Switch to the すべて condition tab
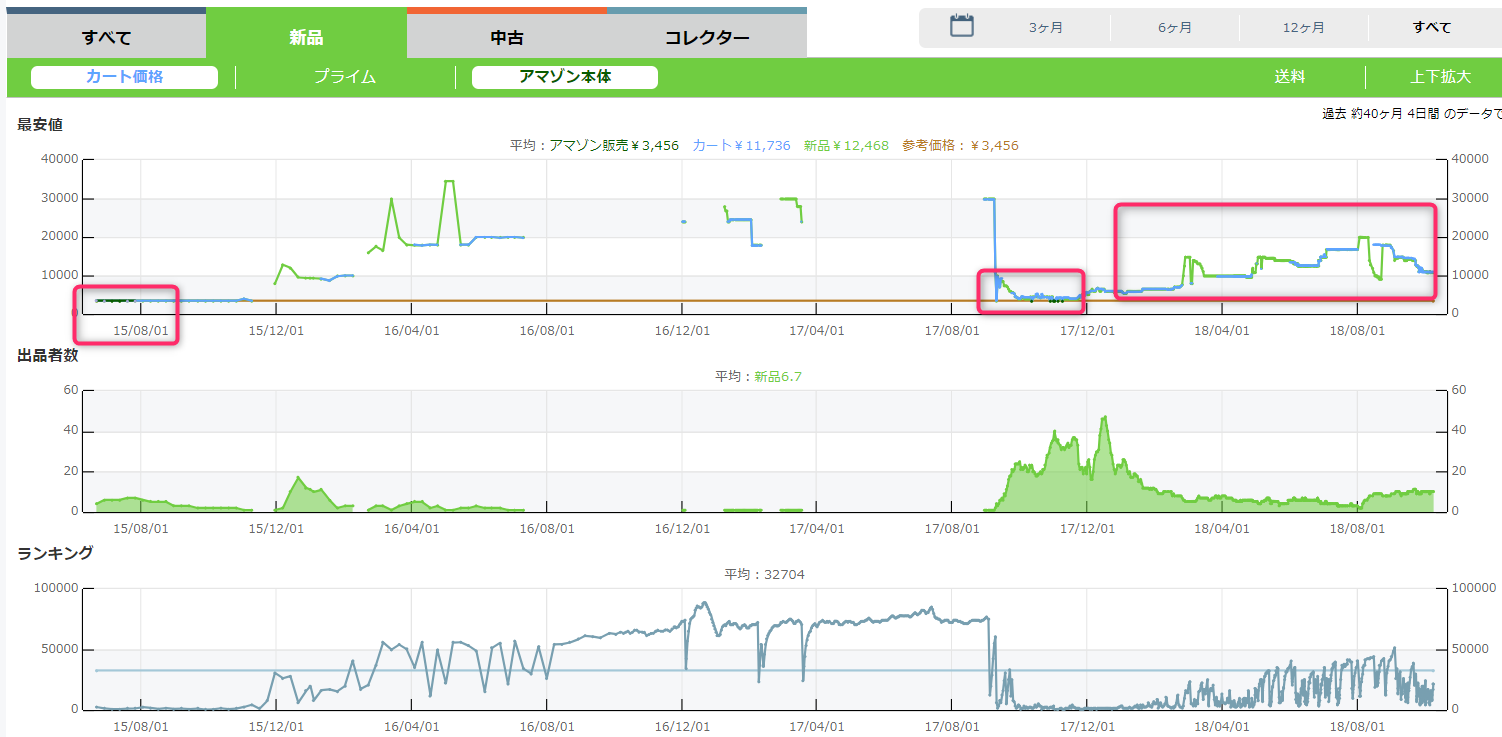The image size is (1502, 737). pyautogui.click(x=106, y=38)
